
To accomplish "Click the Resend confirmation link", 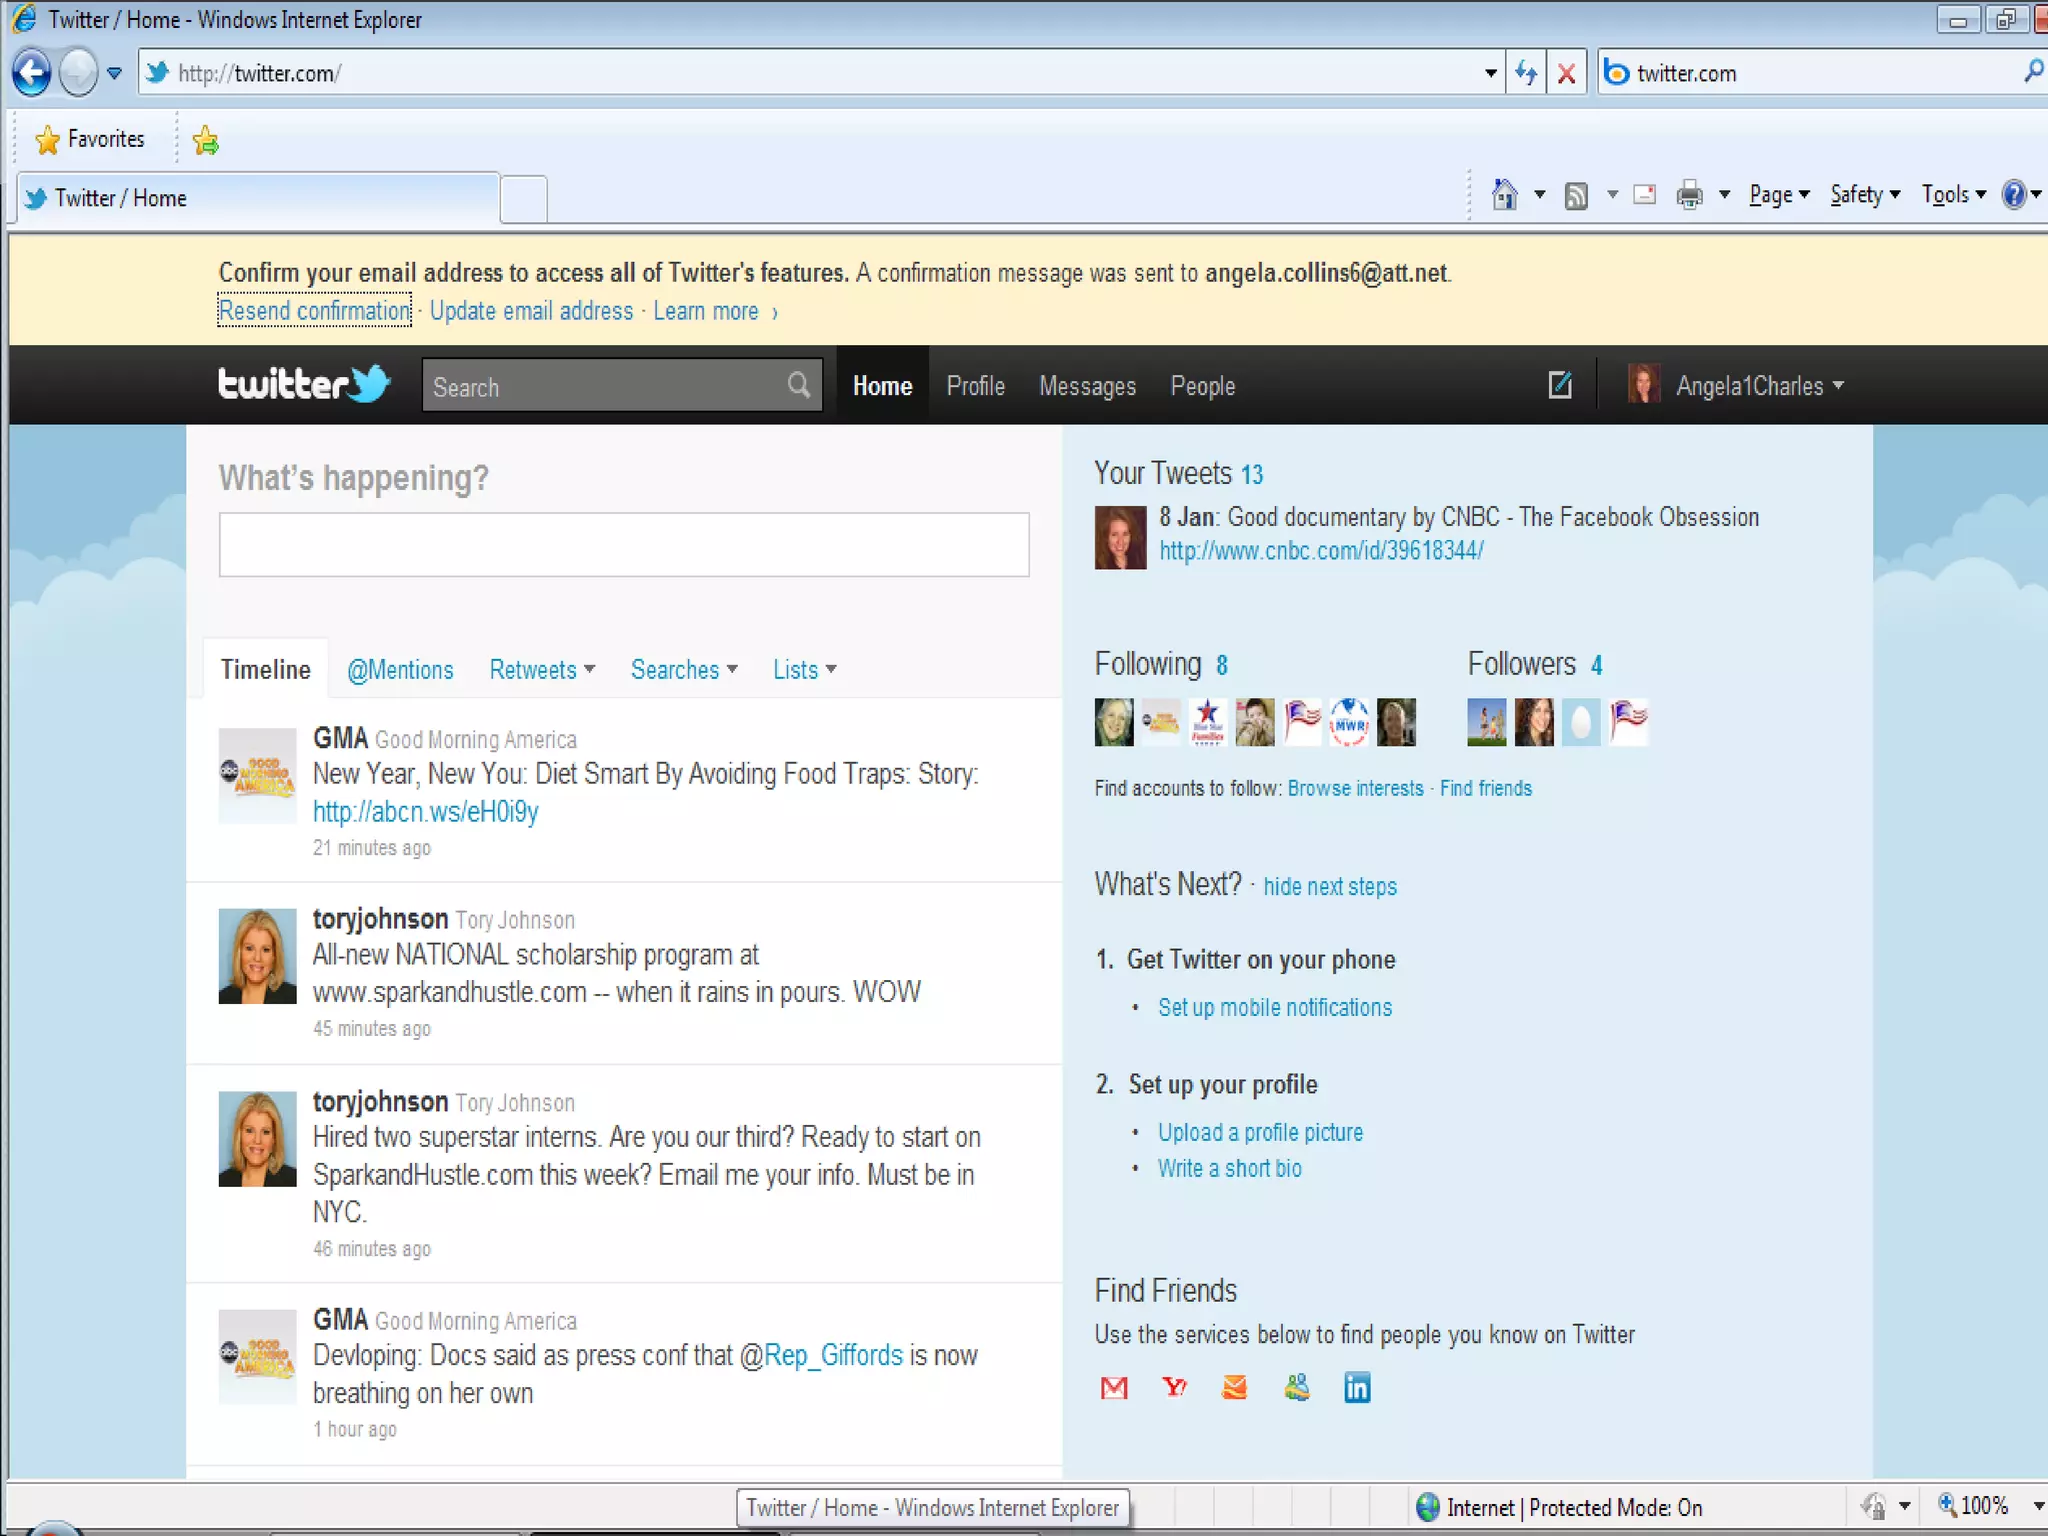I will 314,311.
